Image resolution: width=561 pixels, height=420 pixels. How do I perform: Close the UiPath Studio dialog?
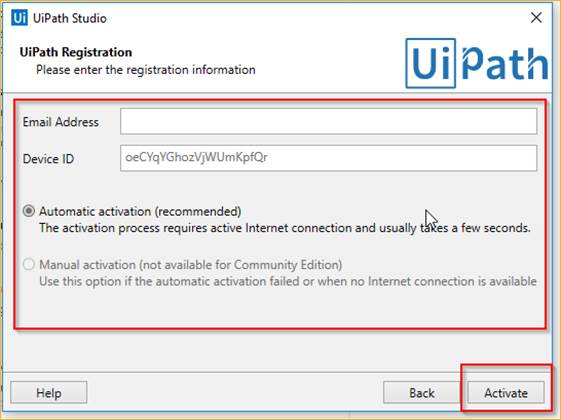(x=536, y=17)
